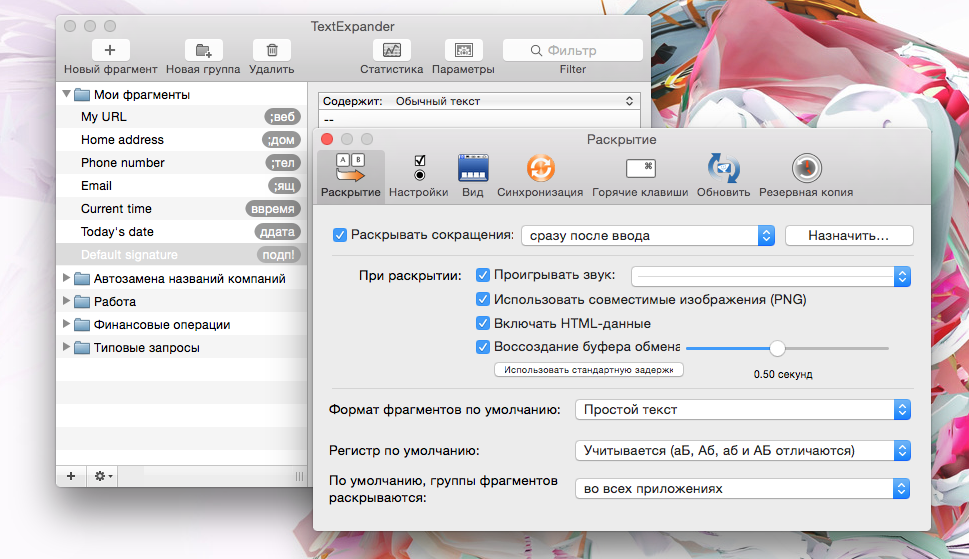Click the Удалить trash icon
The image size is (969, 559).
click(271, 50)
